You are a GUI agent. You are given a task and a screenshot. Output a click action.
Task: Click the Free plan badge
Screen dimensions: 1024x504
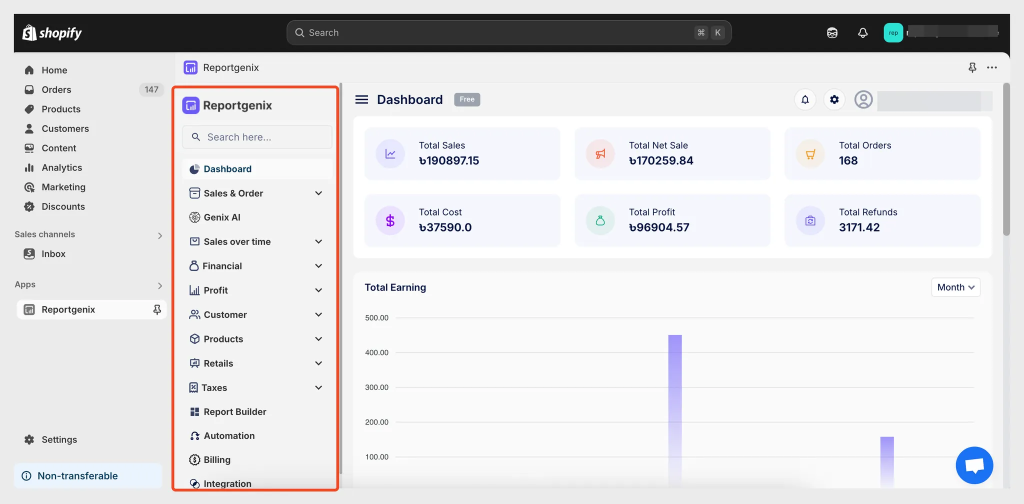pyautogui.click(x=467, y=99)
